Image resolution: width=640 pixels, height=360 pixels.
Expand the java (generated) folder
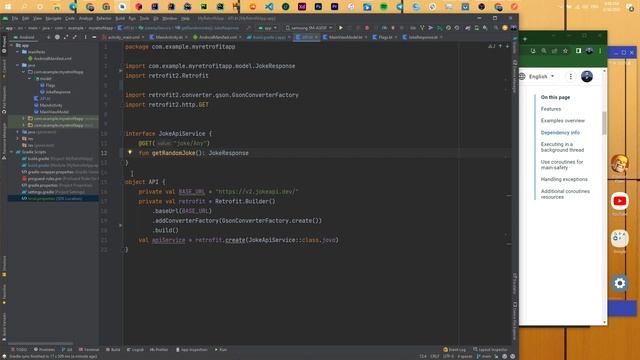pos(18,132)
